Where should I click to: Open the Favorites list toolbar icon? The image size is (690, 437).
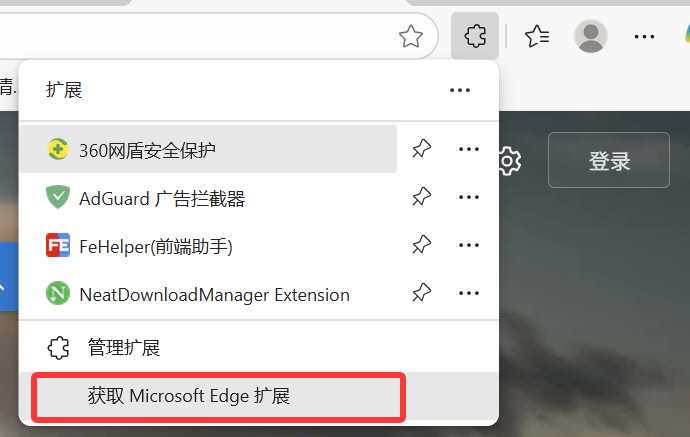click(538, 37)
